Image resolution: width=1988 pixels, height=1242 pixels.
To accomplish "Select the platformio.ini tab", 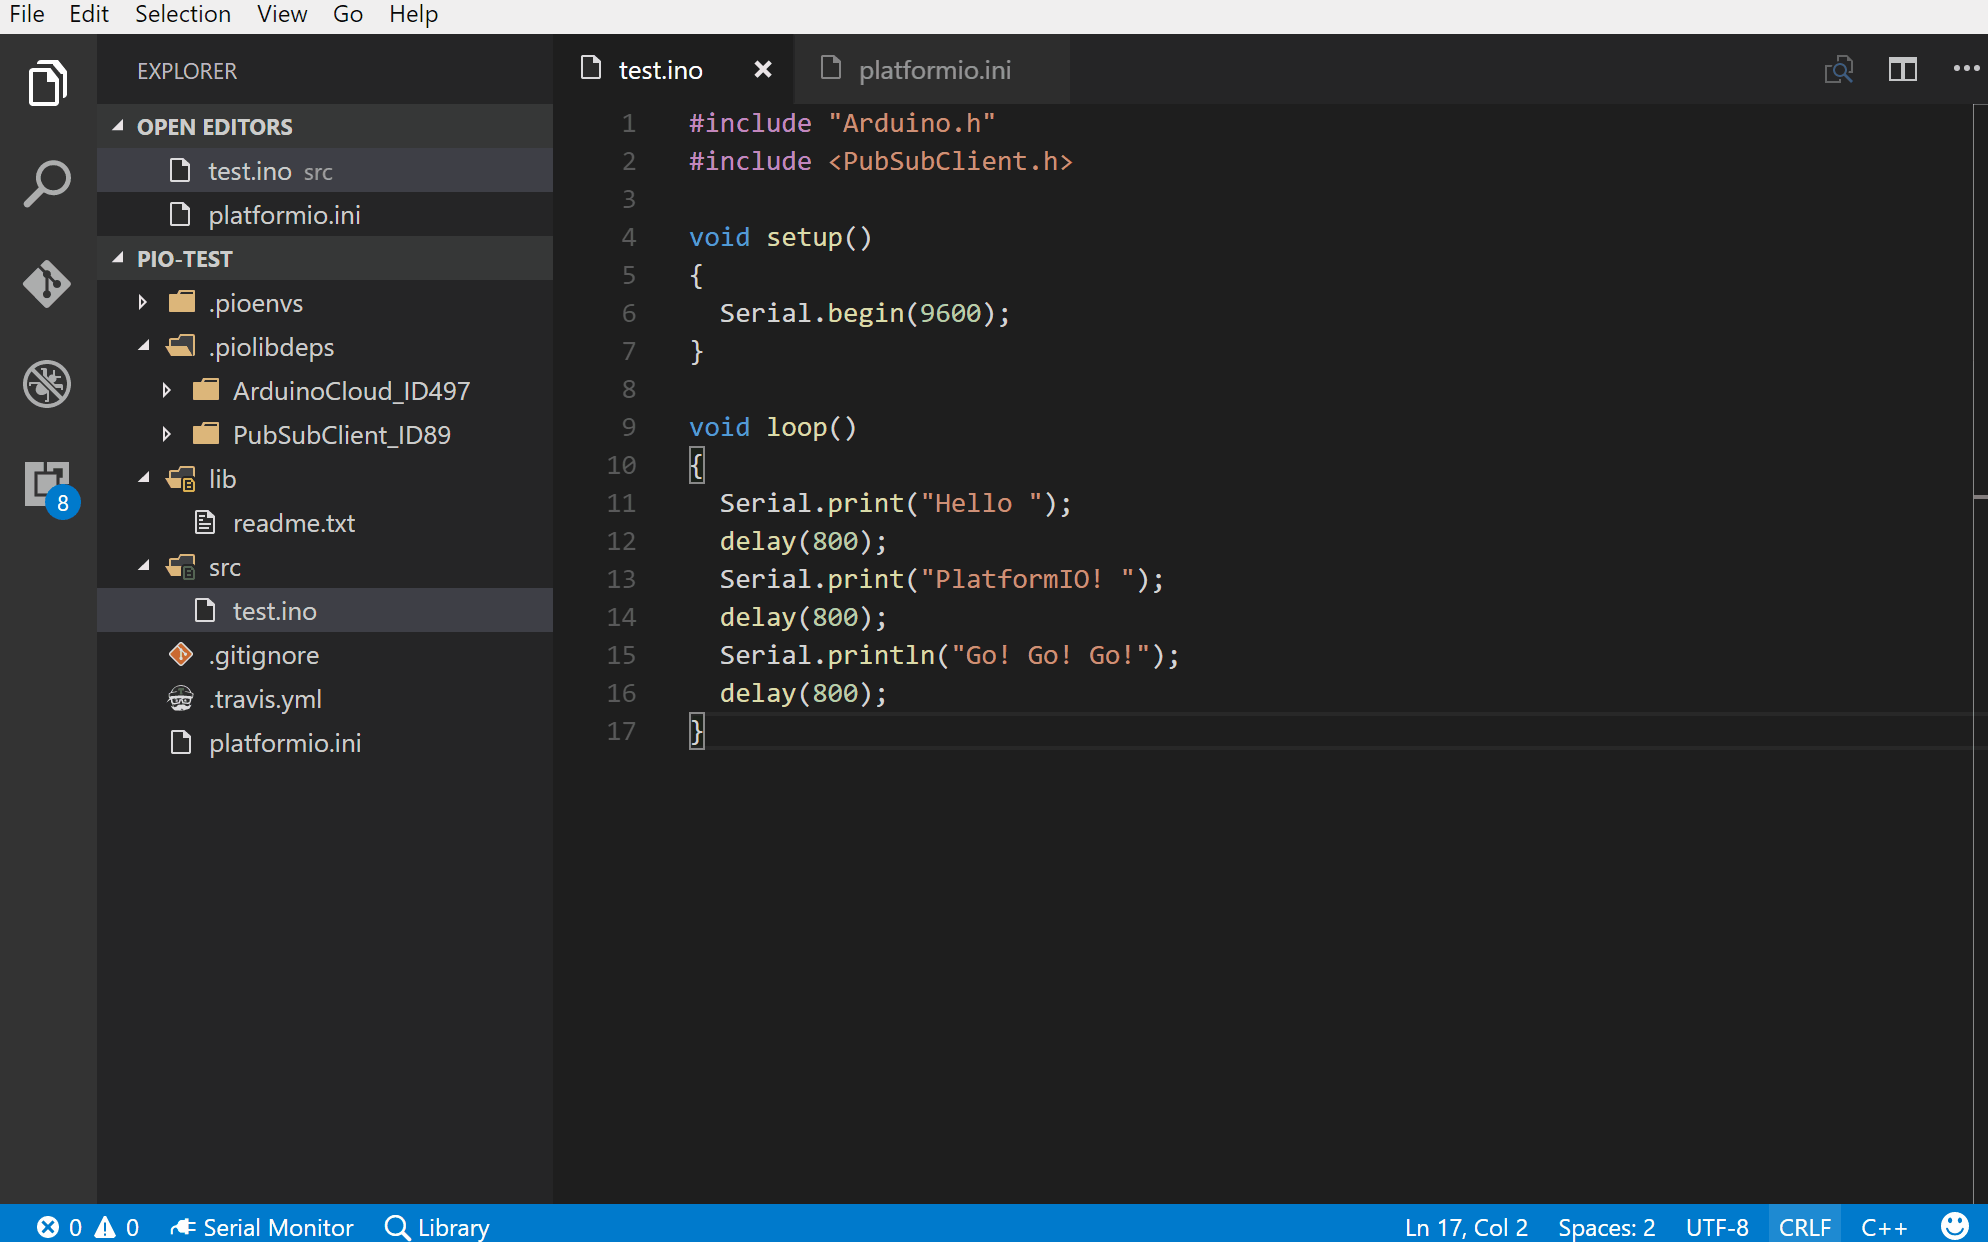I will click(x=933, y=70).
